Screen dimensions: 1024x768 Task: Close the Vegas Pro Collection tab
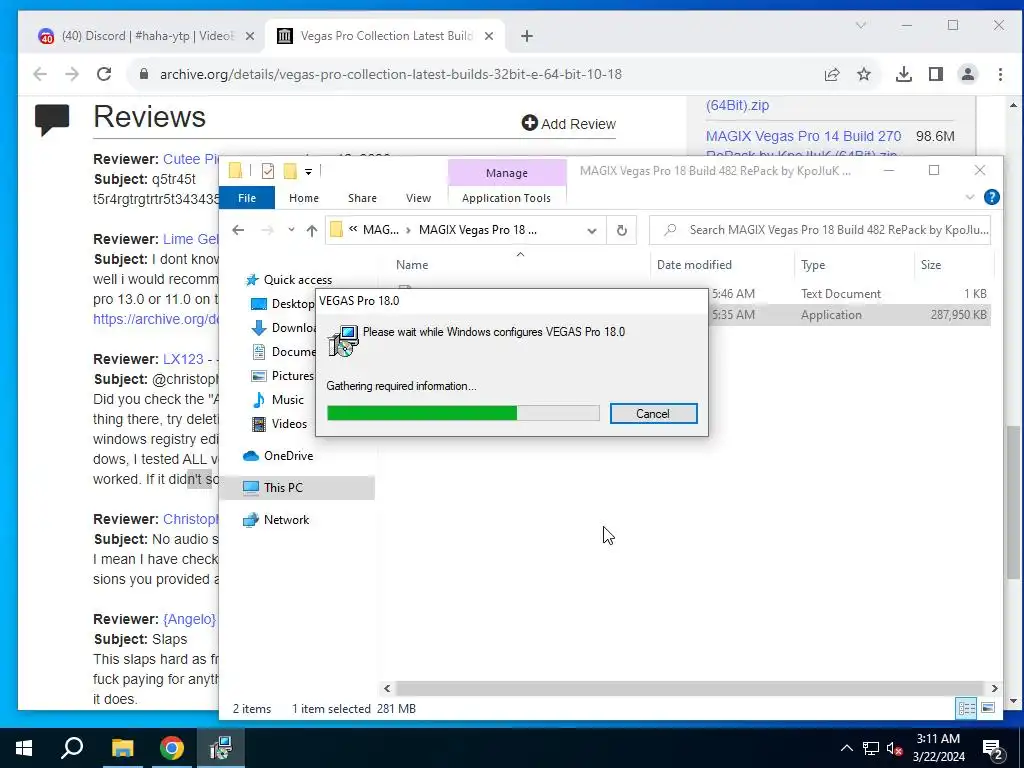coord(488,37)
